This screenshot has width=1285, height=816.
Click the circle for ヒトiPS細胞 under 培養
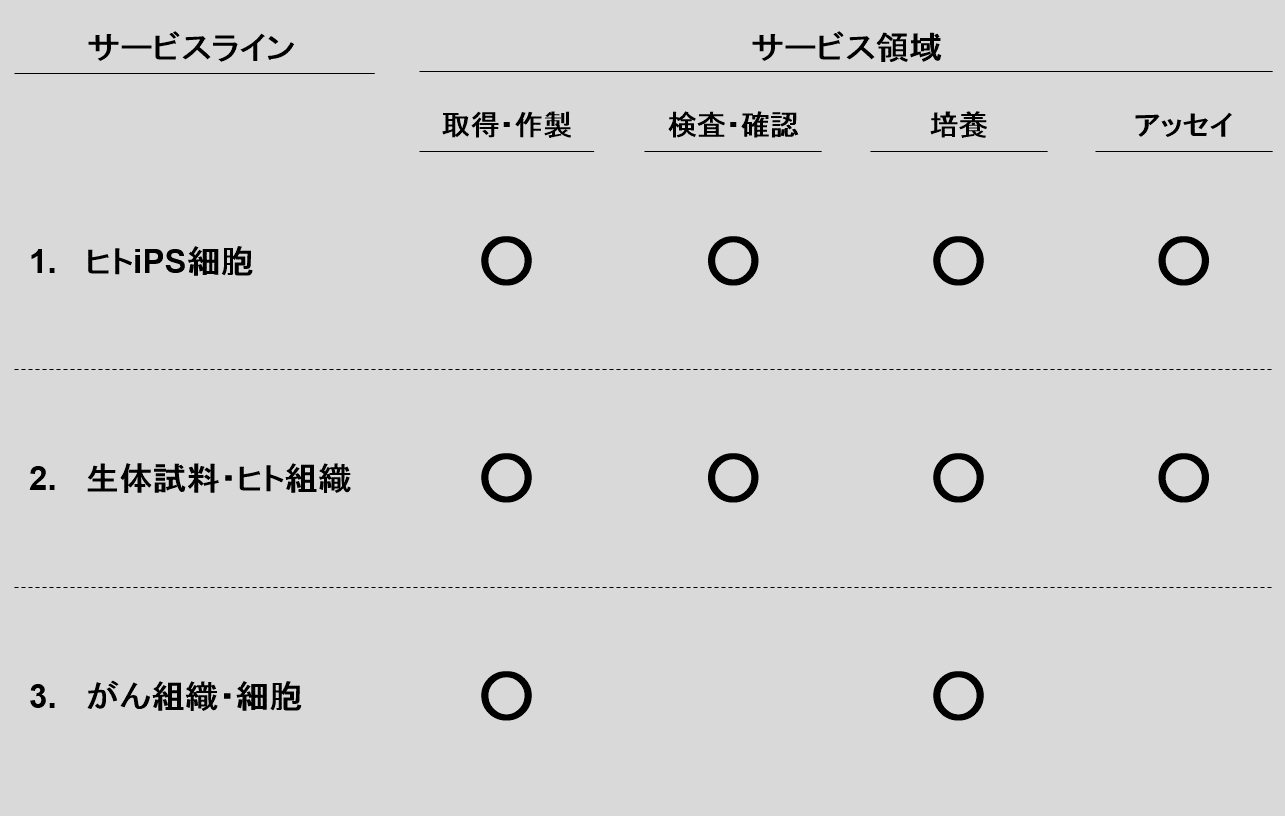coord(958,262)
